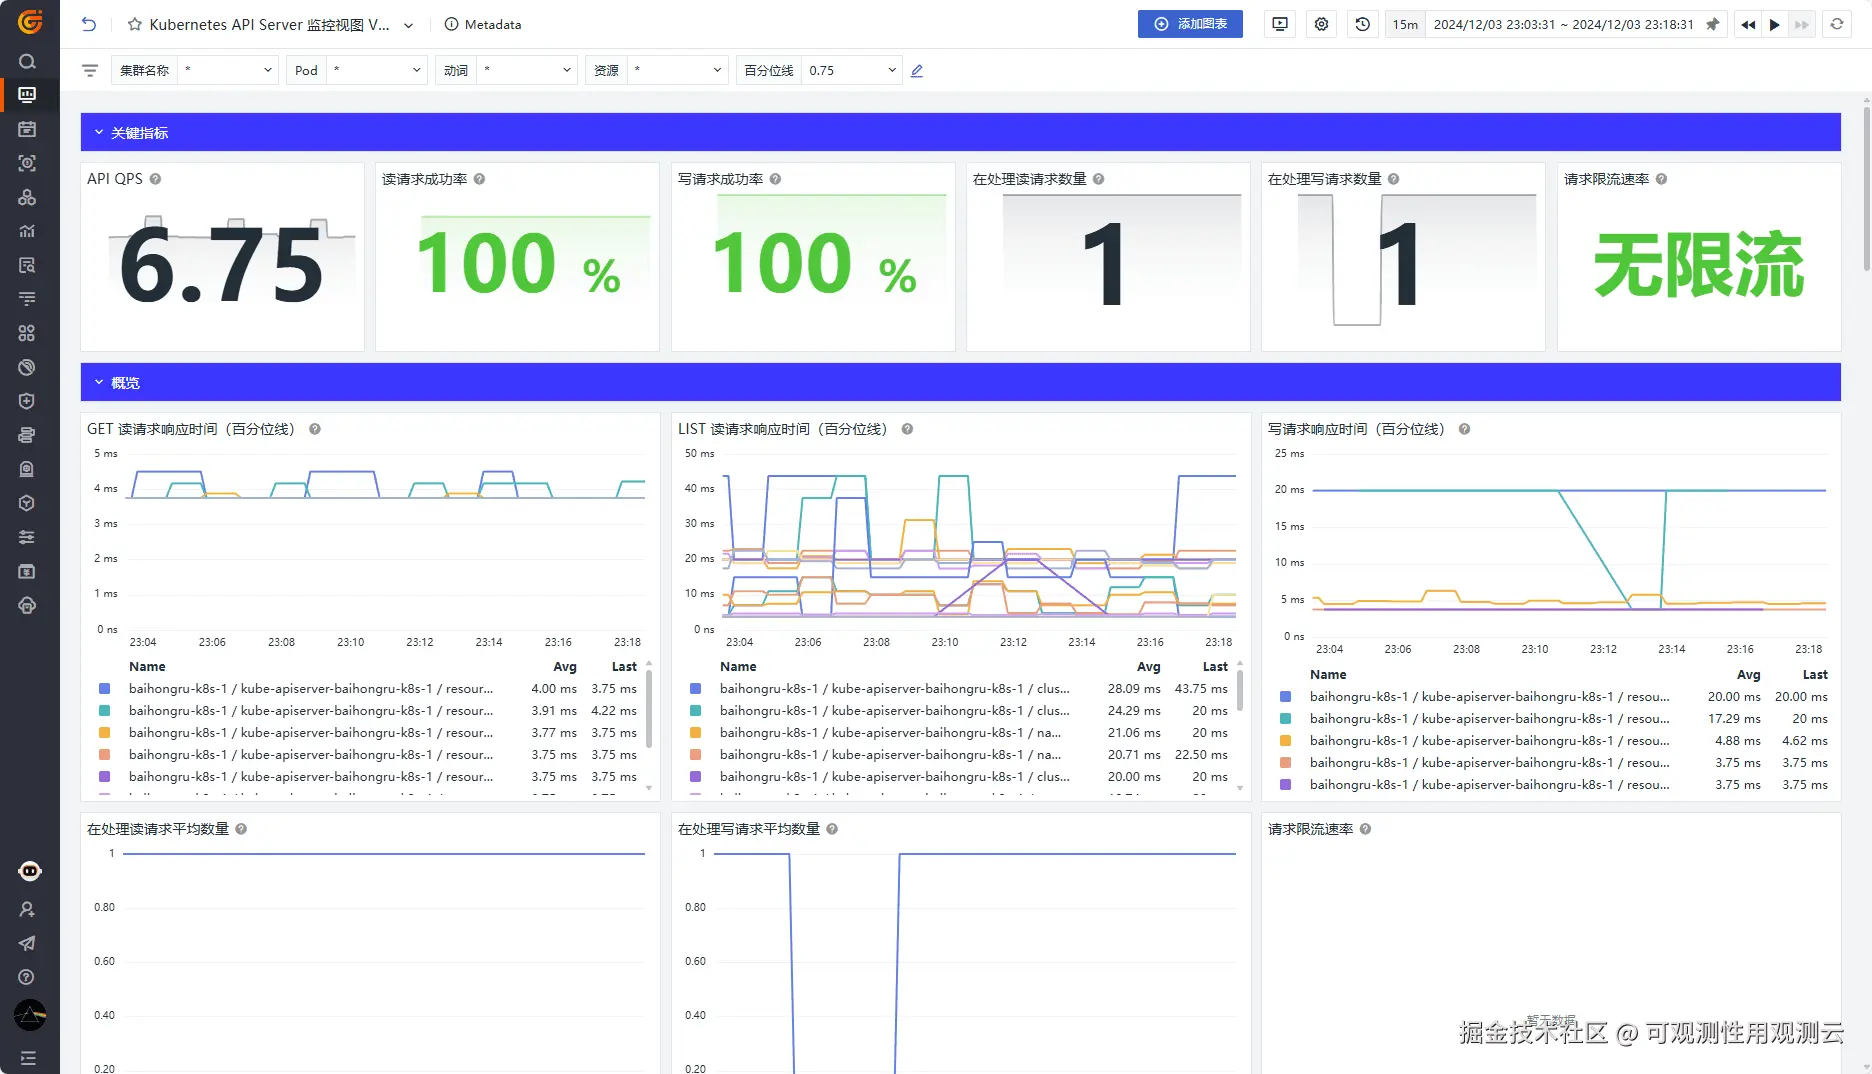Click the 添加图表 button
Image resolution: width=1872 pixels, height=1074 pixels.
coord(1190,24)
